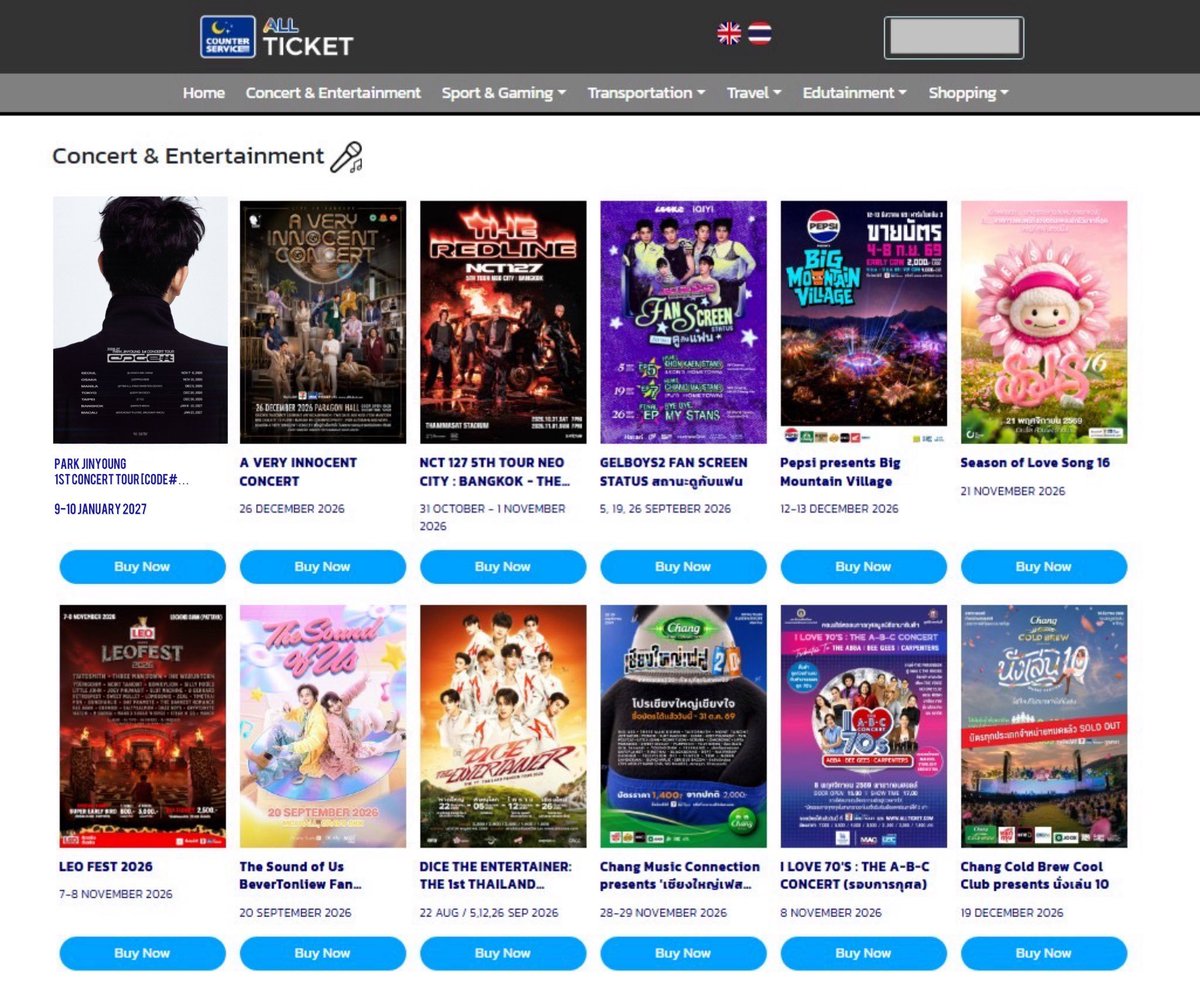Open the Pepsi presents Big Mountain Village title
This screenshot has width=1200, height=988.
coord(840,472)
